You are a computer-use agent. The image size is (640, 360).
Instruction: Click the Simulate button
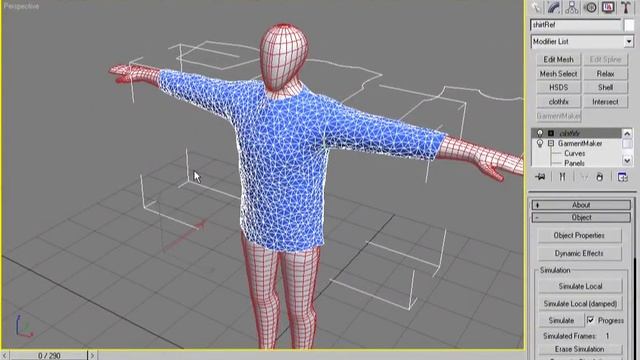click(561, 321)
